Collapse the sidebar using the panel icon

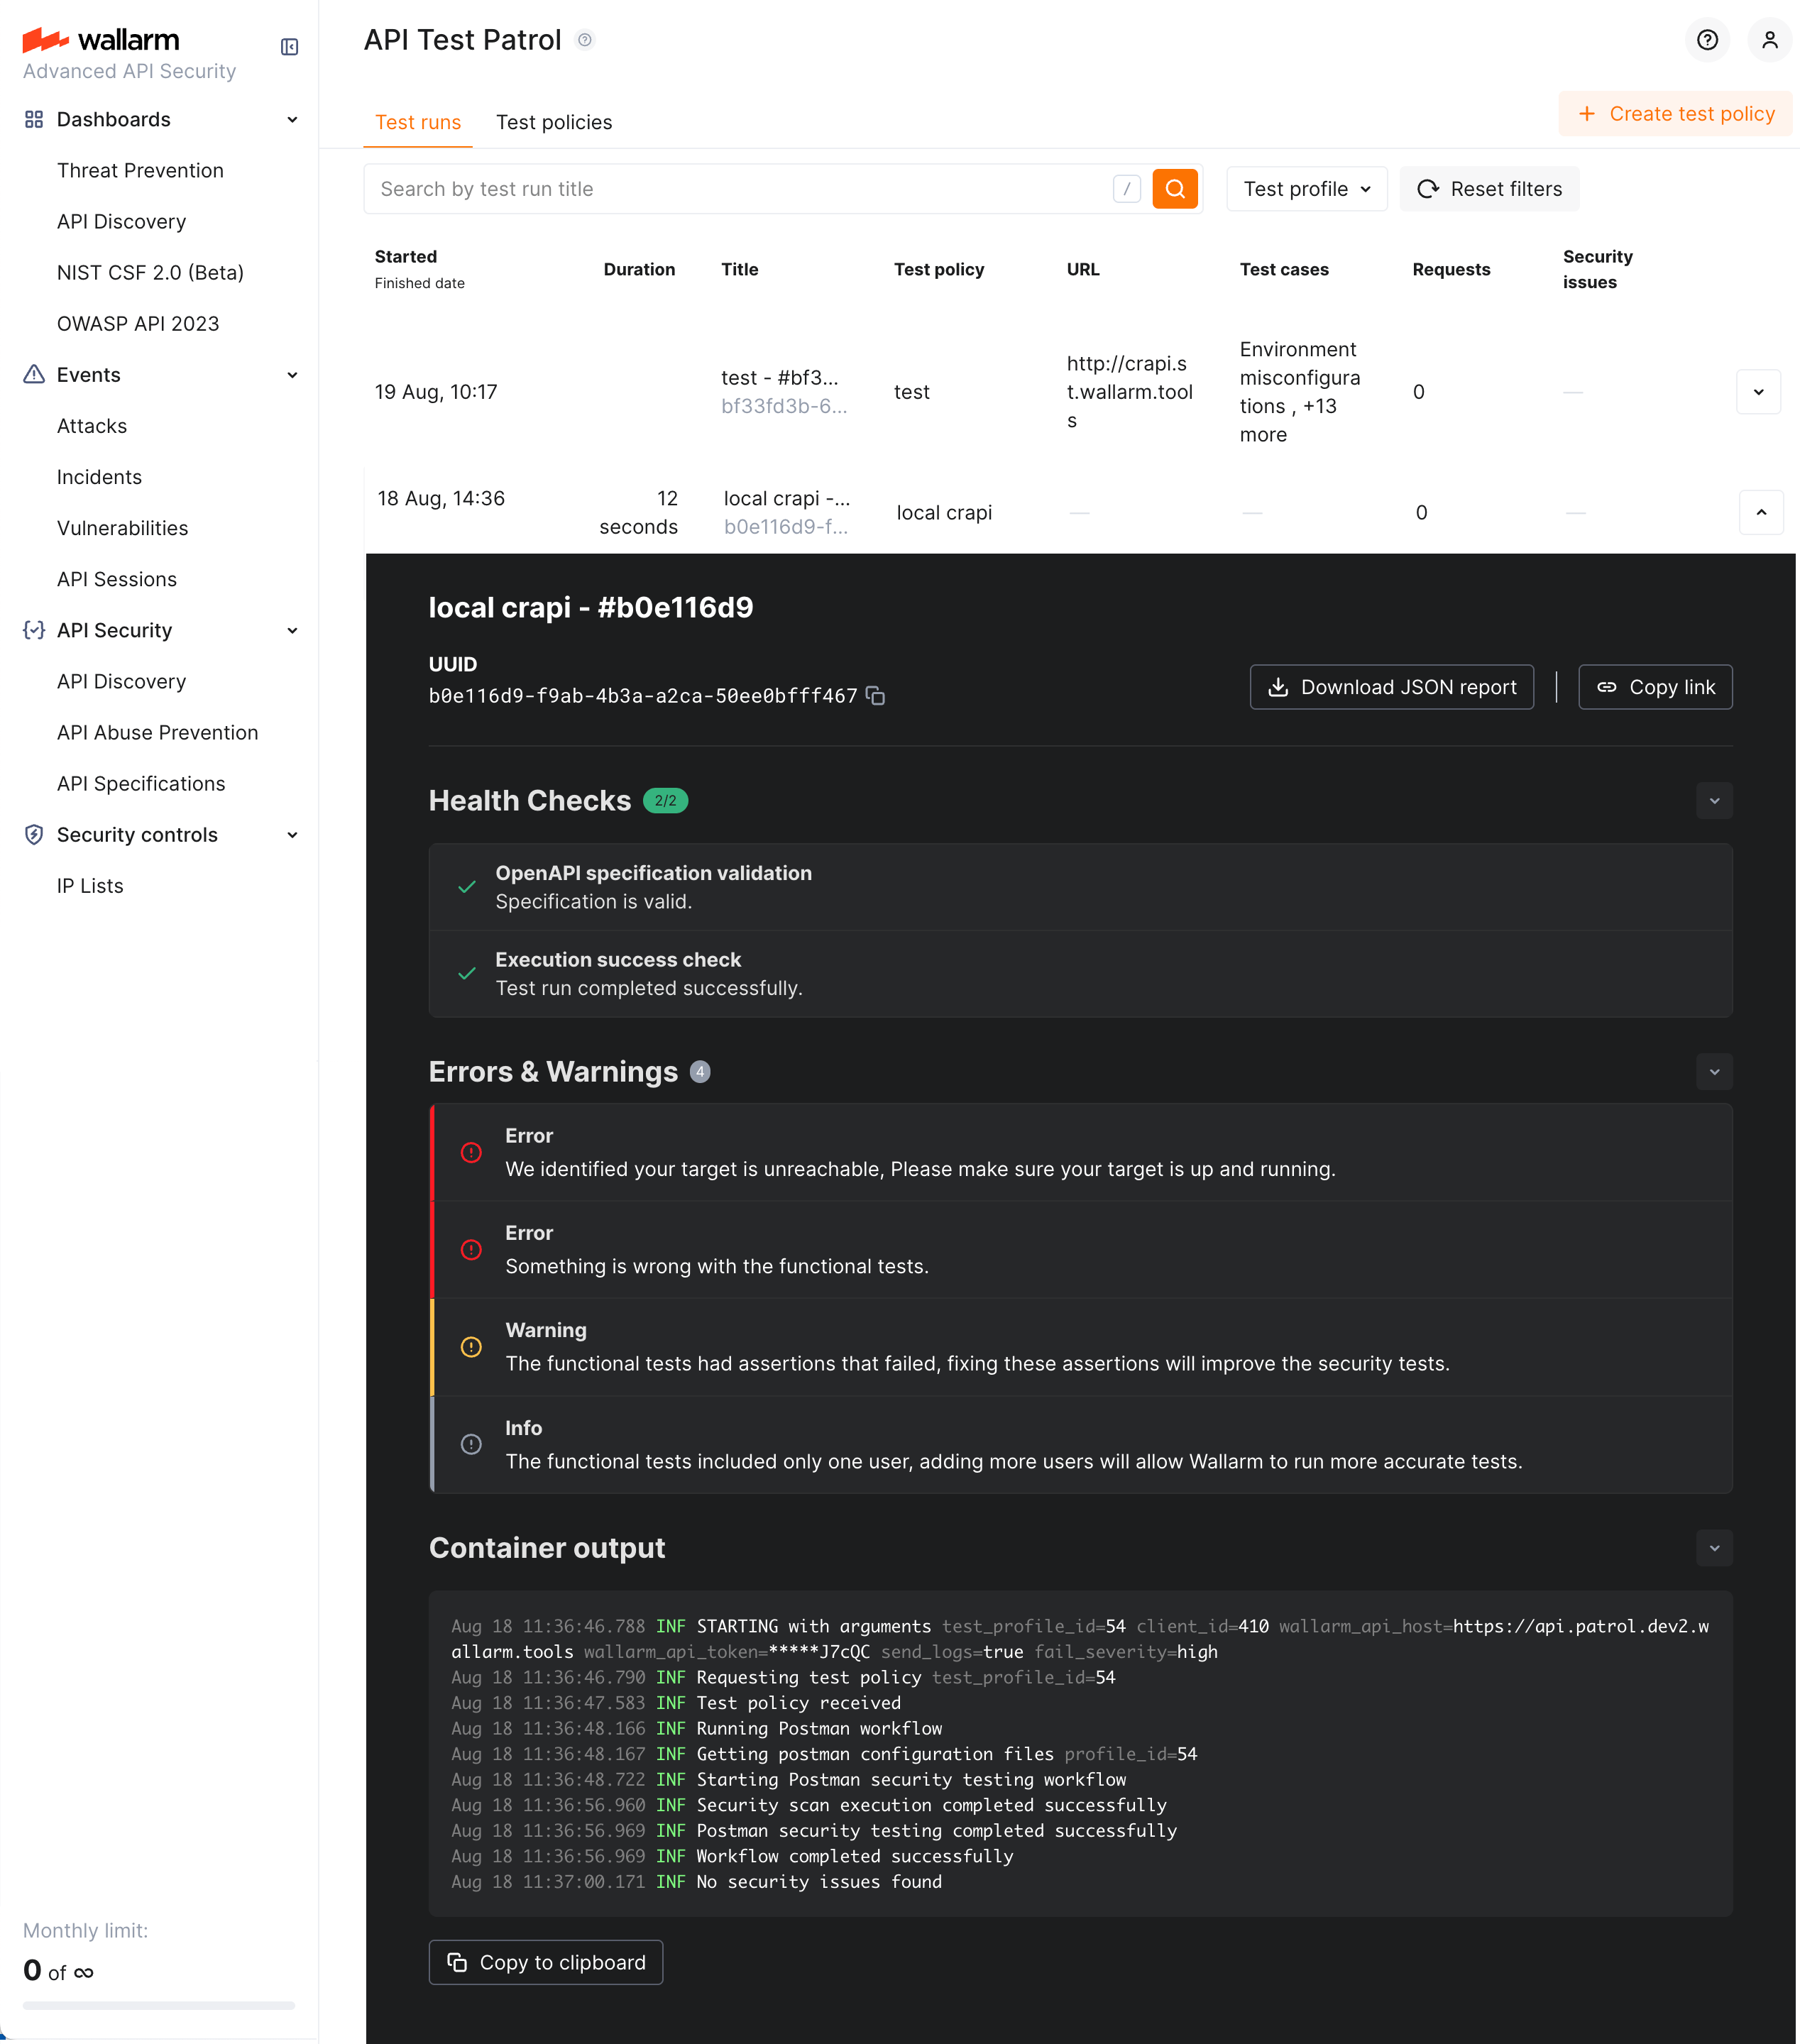pos(289,46)
